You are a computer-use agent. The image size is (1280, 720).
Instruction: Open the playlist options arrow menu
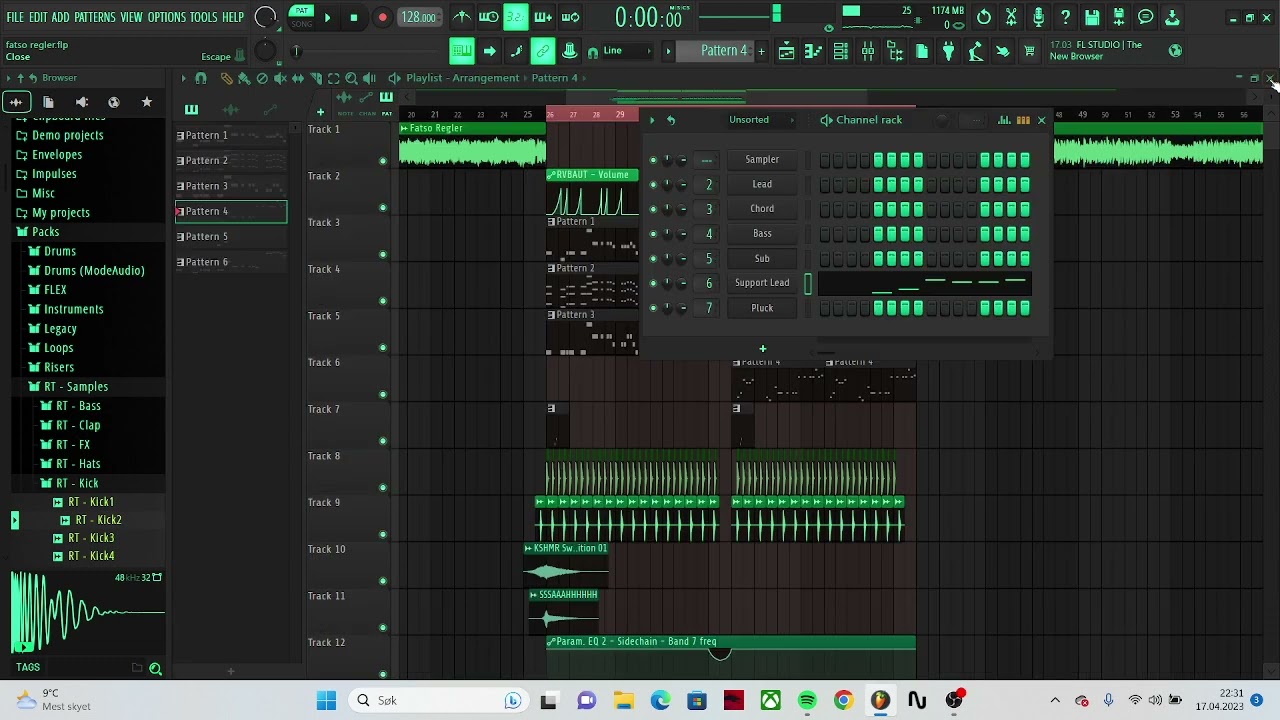(x=183, y=78)
